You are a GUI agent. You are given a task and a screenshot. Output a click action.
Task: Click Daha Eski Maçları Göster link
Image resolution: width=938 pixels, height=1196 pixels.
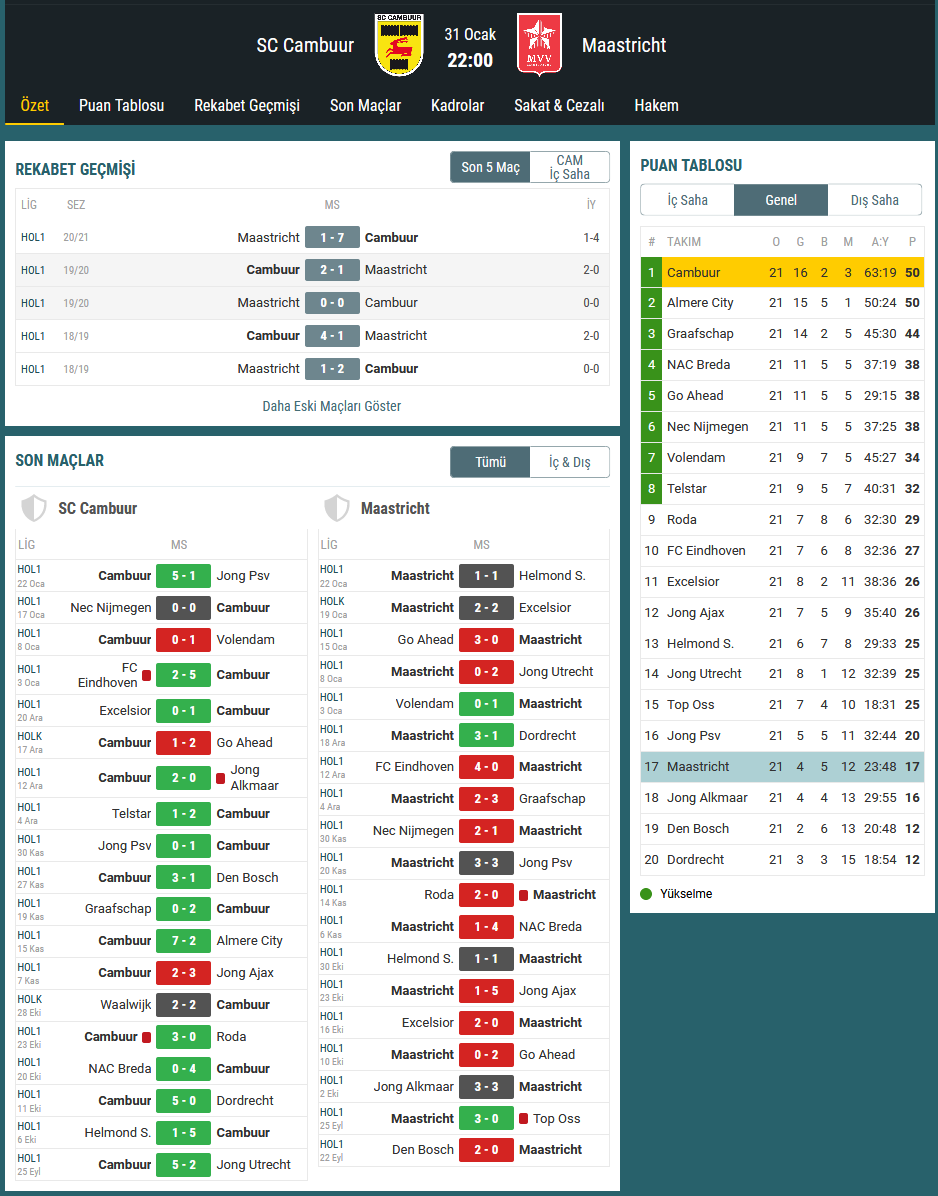[x=332, y=406]
